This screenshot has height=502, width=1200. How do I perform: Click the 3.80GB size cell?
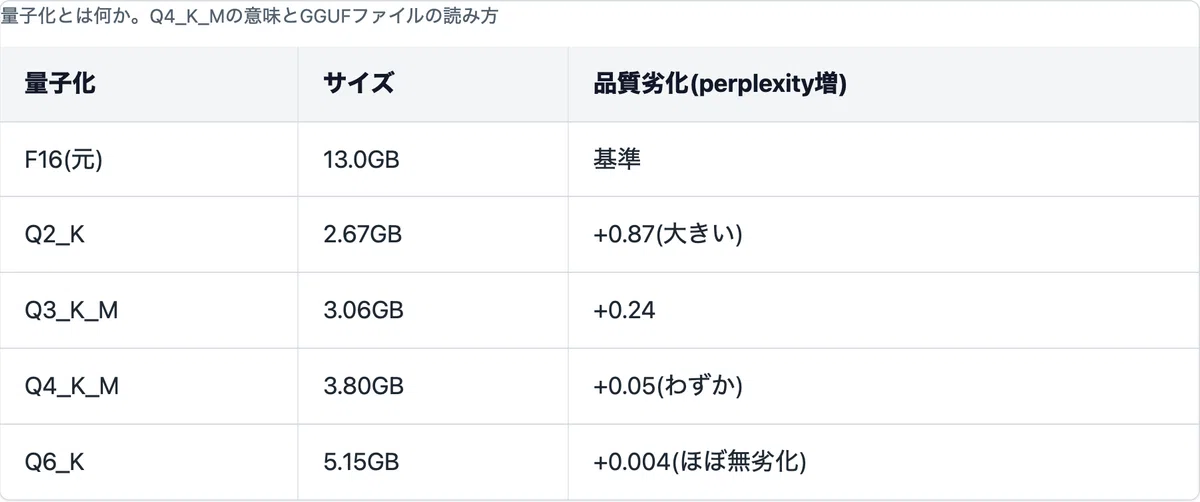(363, 386)
